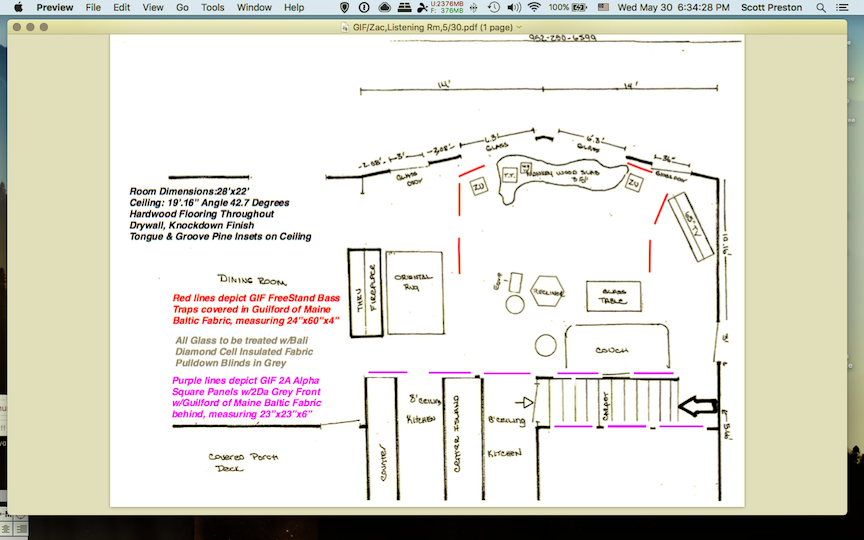This screenshot has width=864, height=540.
Task: Click the red close window button
Action: pyautogui.click(x=17, y=27)
